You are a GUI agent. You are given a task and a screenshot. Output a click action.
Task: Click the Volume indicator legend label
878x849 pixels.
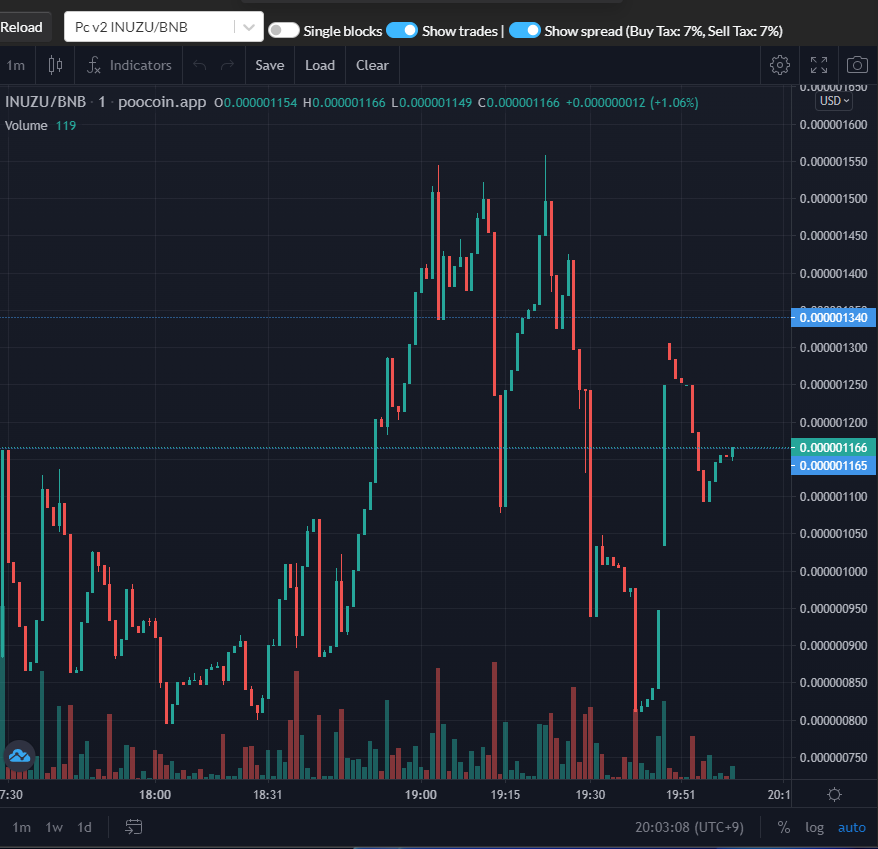click(26, 125)
